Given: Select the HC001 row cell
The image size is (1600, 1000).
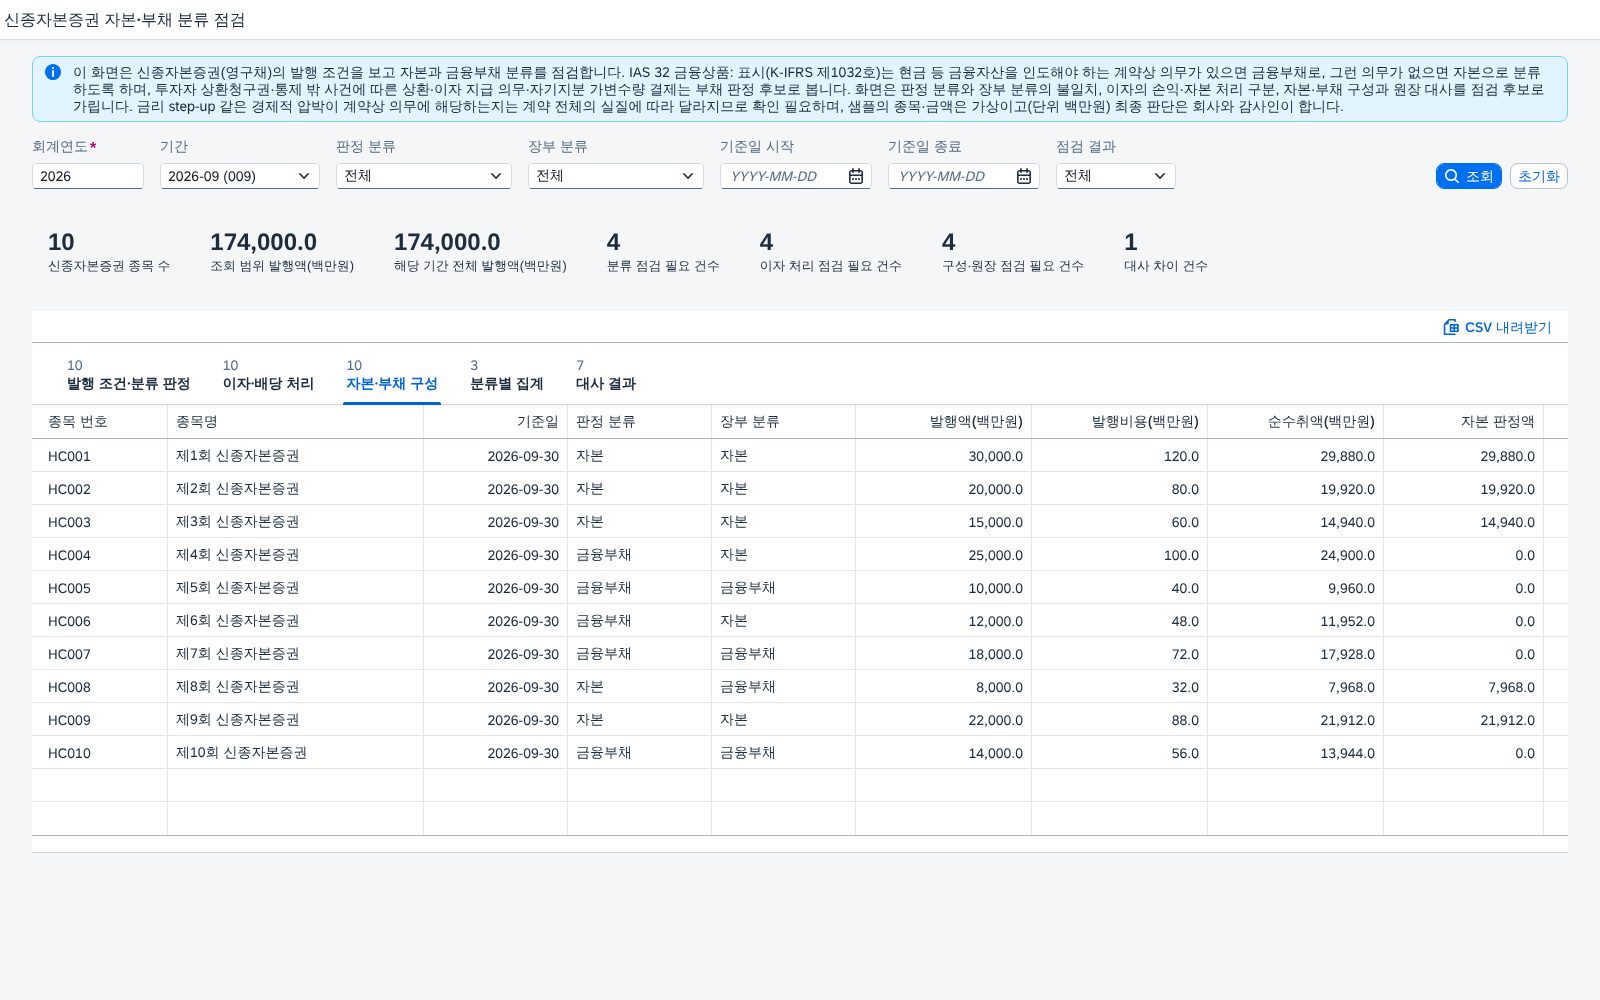Looking at the screenshot, I should point(100,456).
